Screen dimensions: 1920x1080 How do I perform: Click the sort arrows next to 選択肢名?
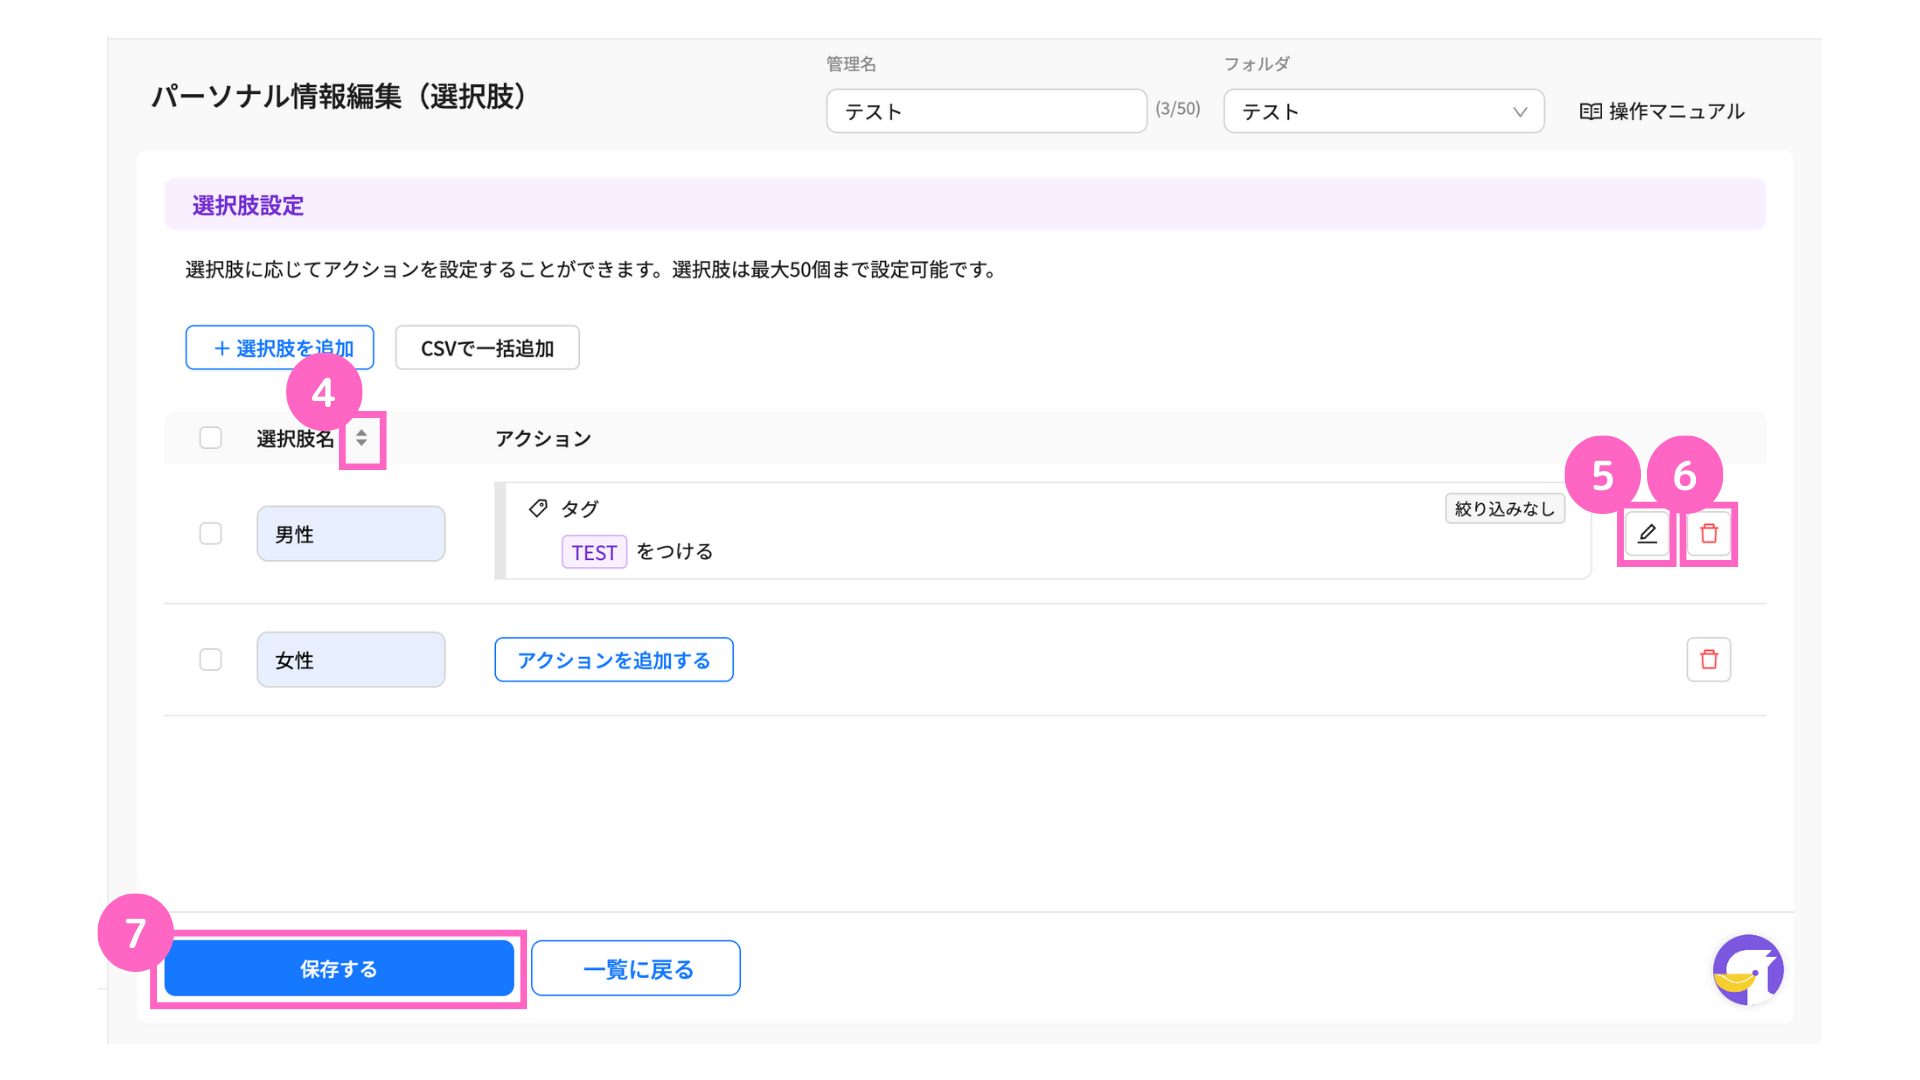(361, 438)
